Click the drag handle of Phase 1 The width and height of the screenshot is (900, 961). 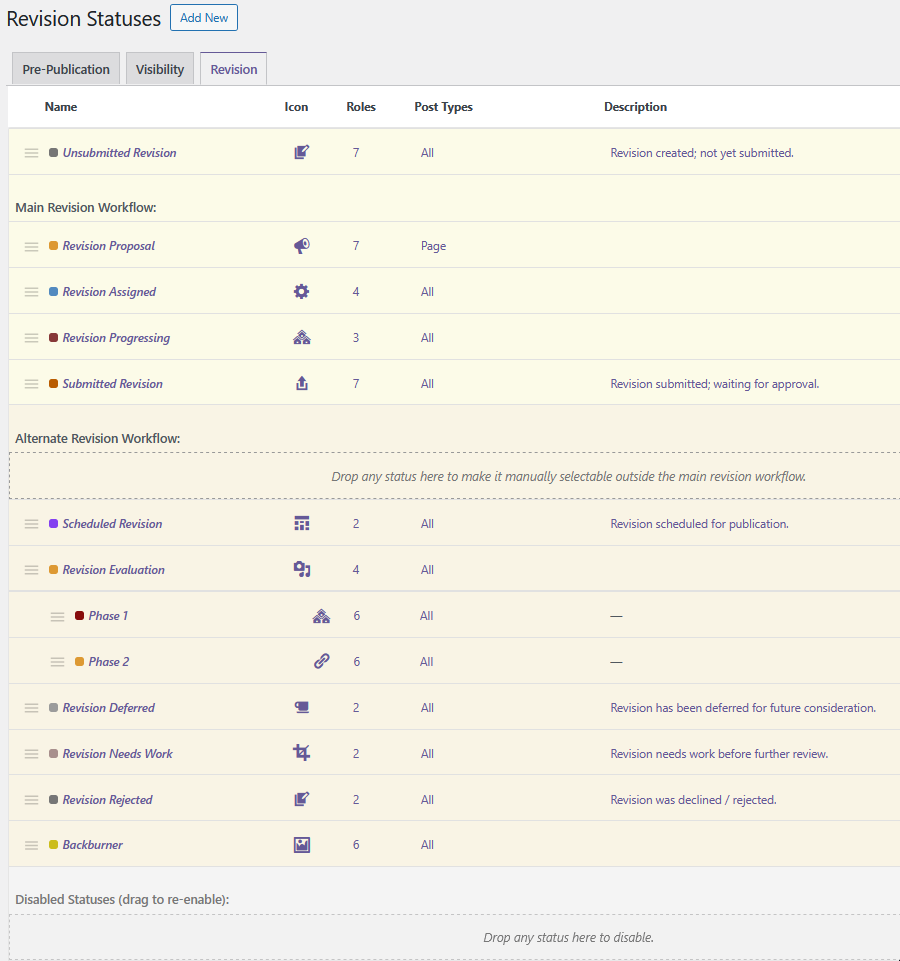pos(57,617)
